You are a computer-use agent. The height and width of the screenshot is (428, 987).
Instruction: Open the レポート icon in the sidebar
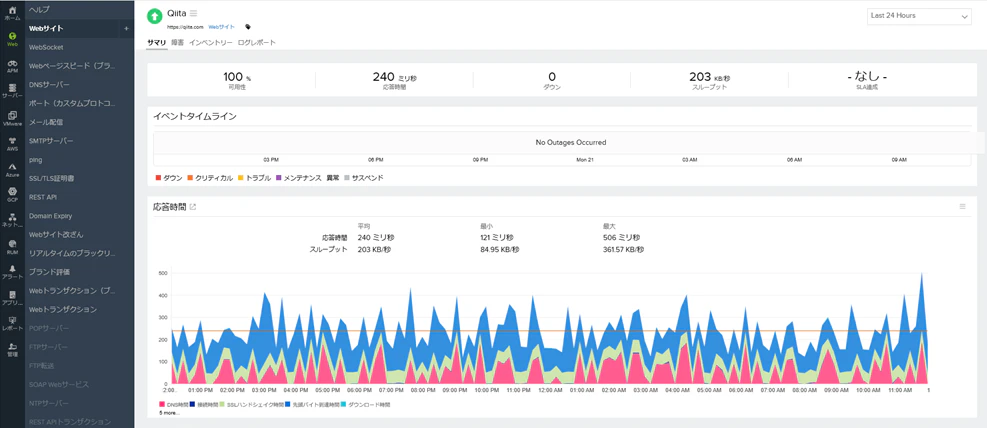pos(13,322)
